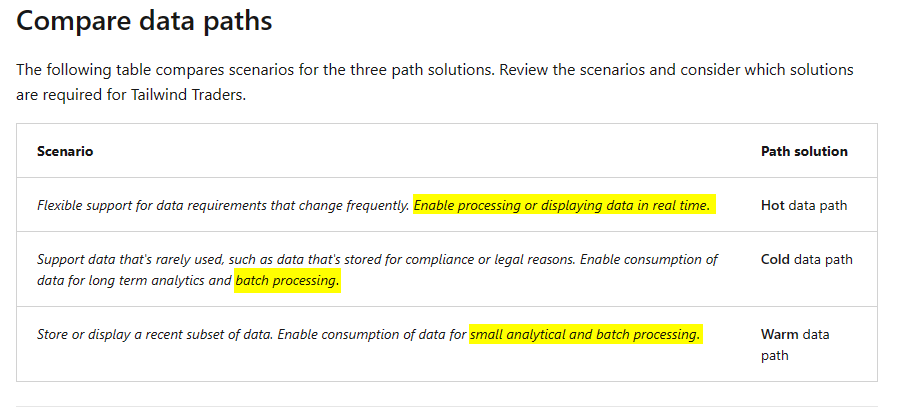
Task: Click the 'Warm data path' cell
Action: pos(795,344)
